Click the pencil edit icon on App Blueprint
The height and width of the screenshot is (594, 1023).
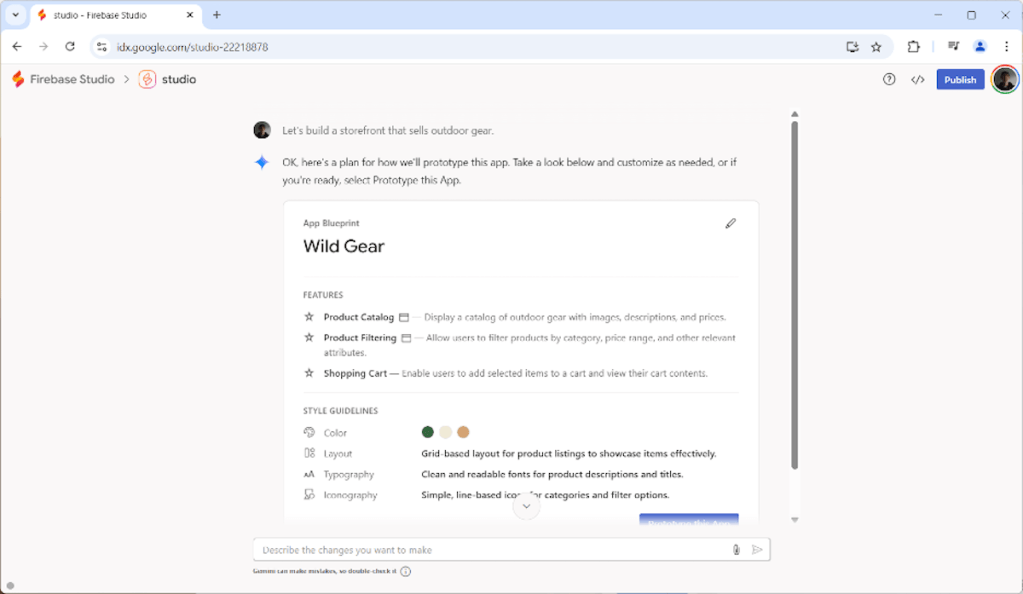point(730,224)
